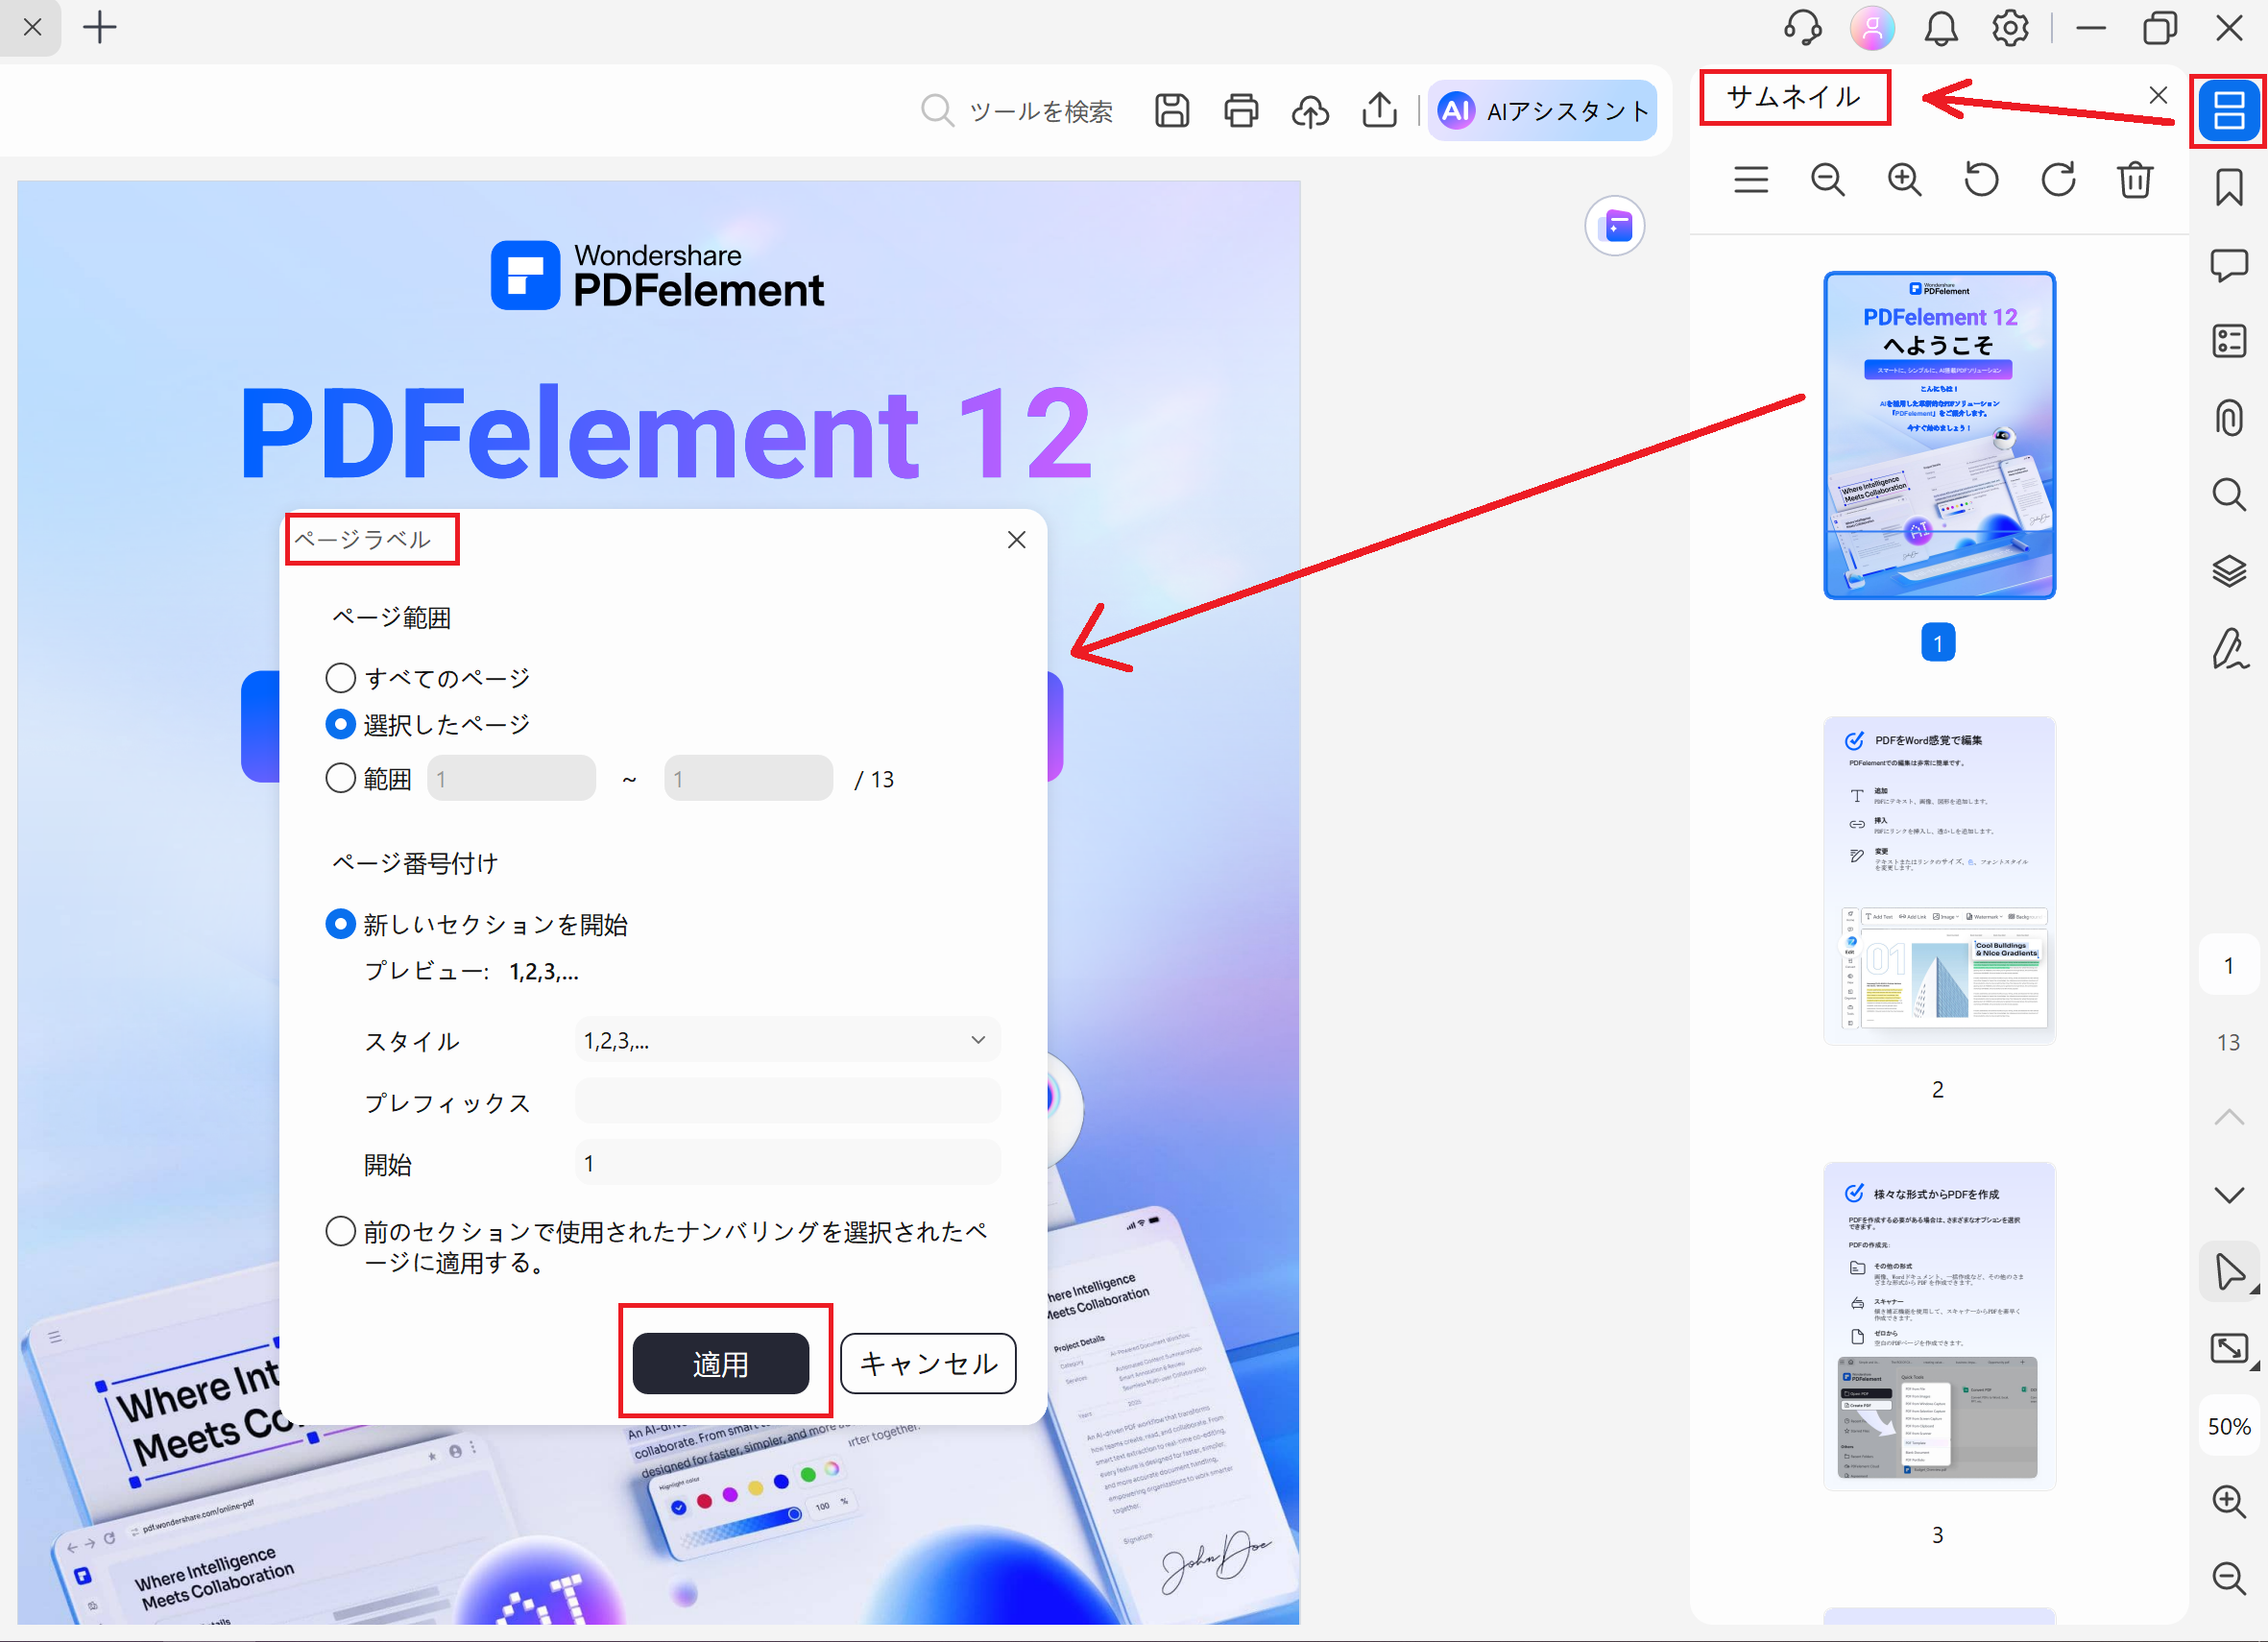Image resolution: width=2268 pixels, height=1642 pixels.
Task: Click the range start page field
Action: [511, 778]
